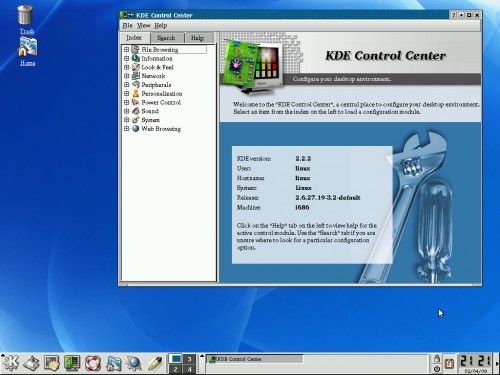
Task: Expand the Sound tree node
Action: 127,111
